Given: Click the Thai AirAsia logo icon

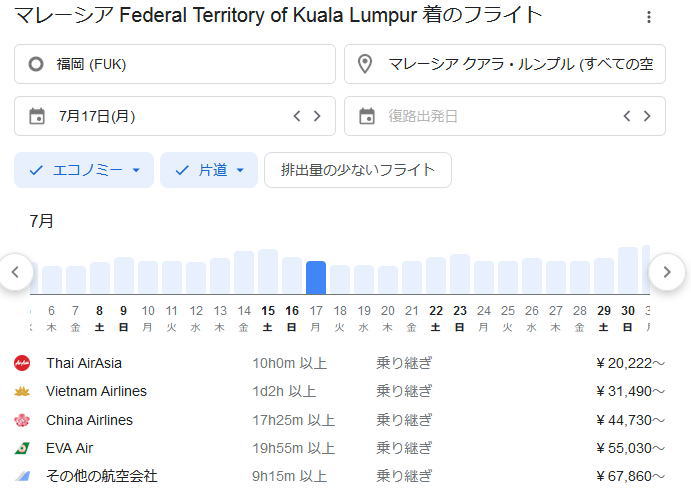Looking at the screenshot, I should point(22,363).
